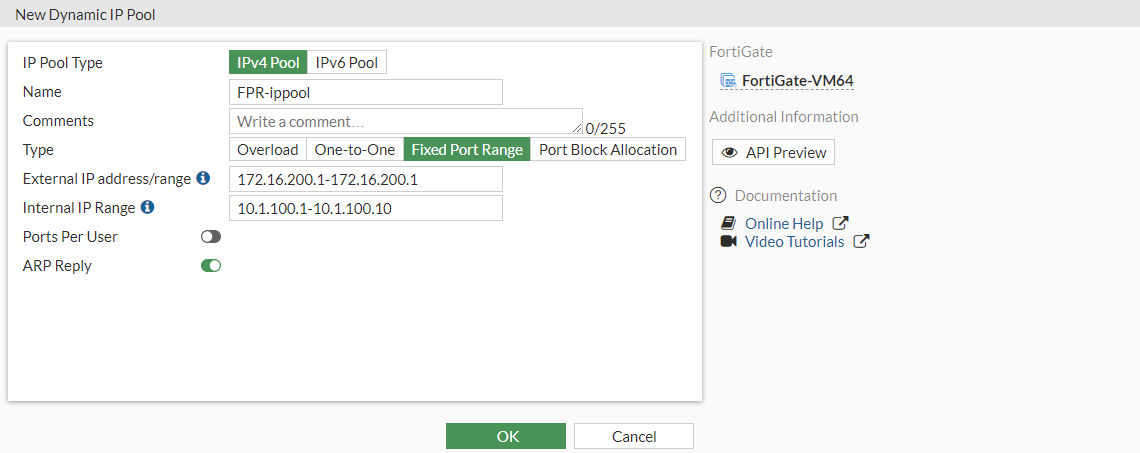Click the Name field containing FPR-ippool
The image size is (1140, 453).
365,92
